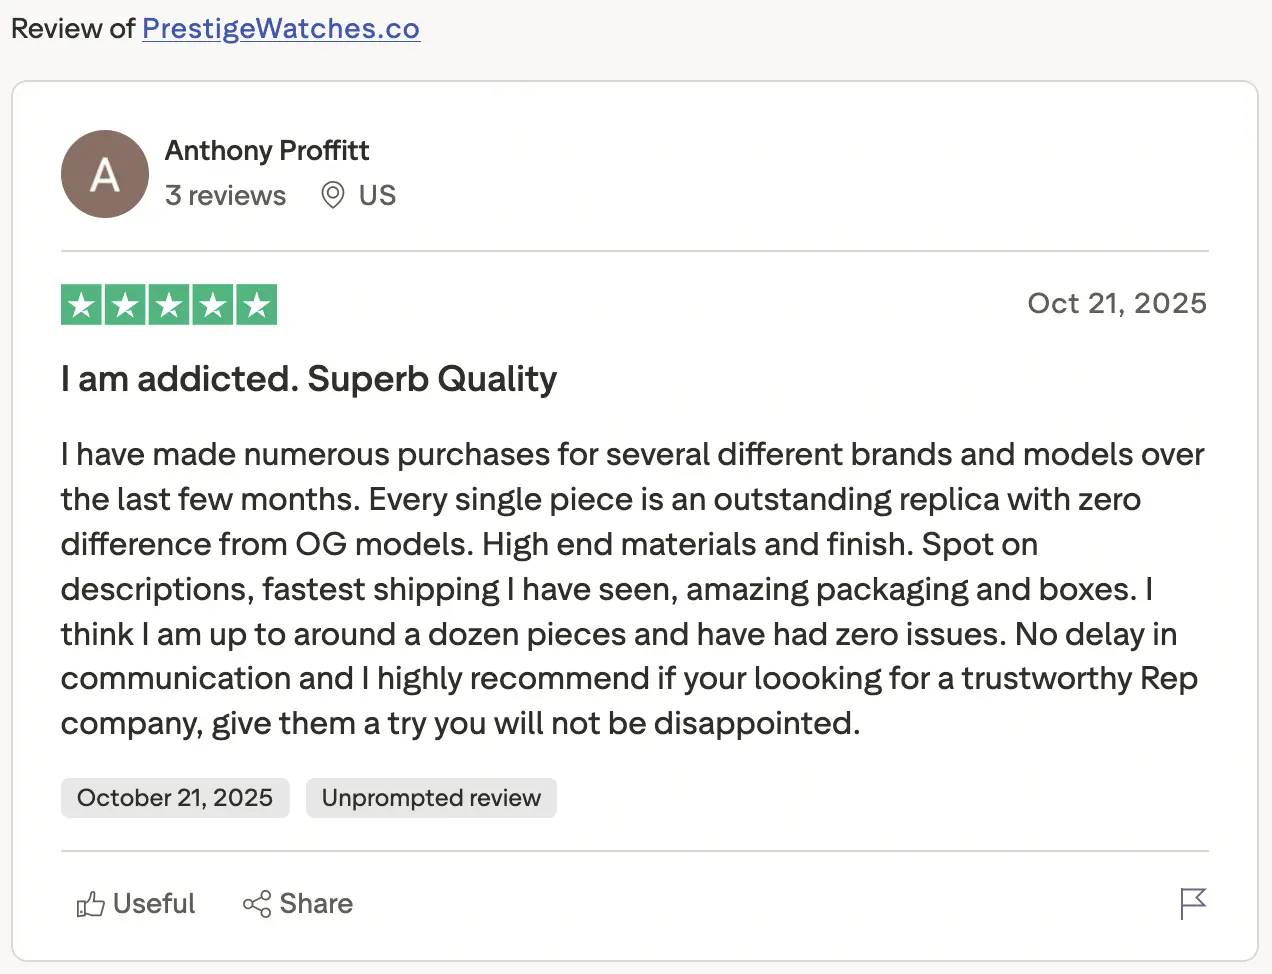Click the October 21, 2025 experience tag
Viewport: 1272px width, 974px height.
[175, 798]
